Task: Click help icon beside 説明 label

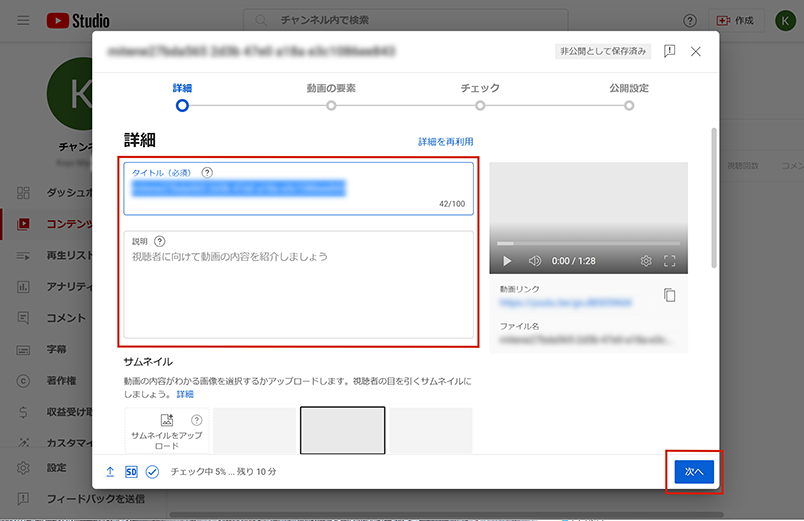Action: [160, 241]
